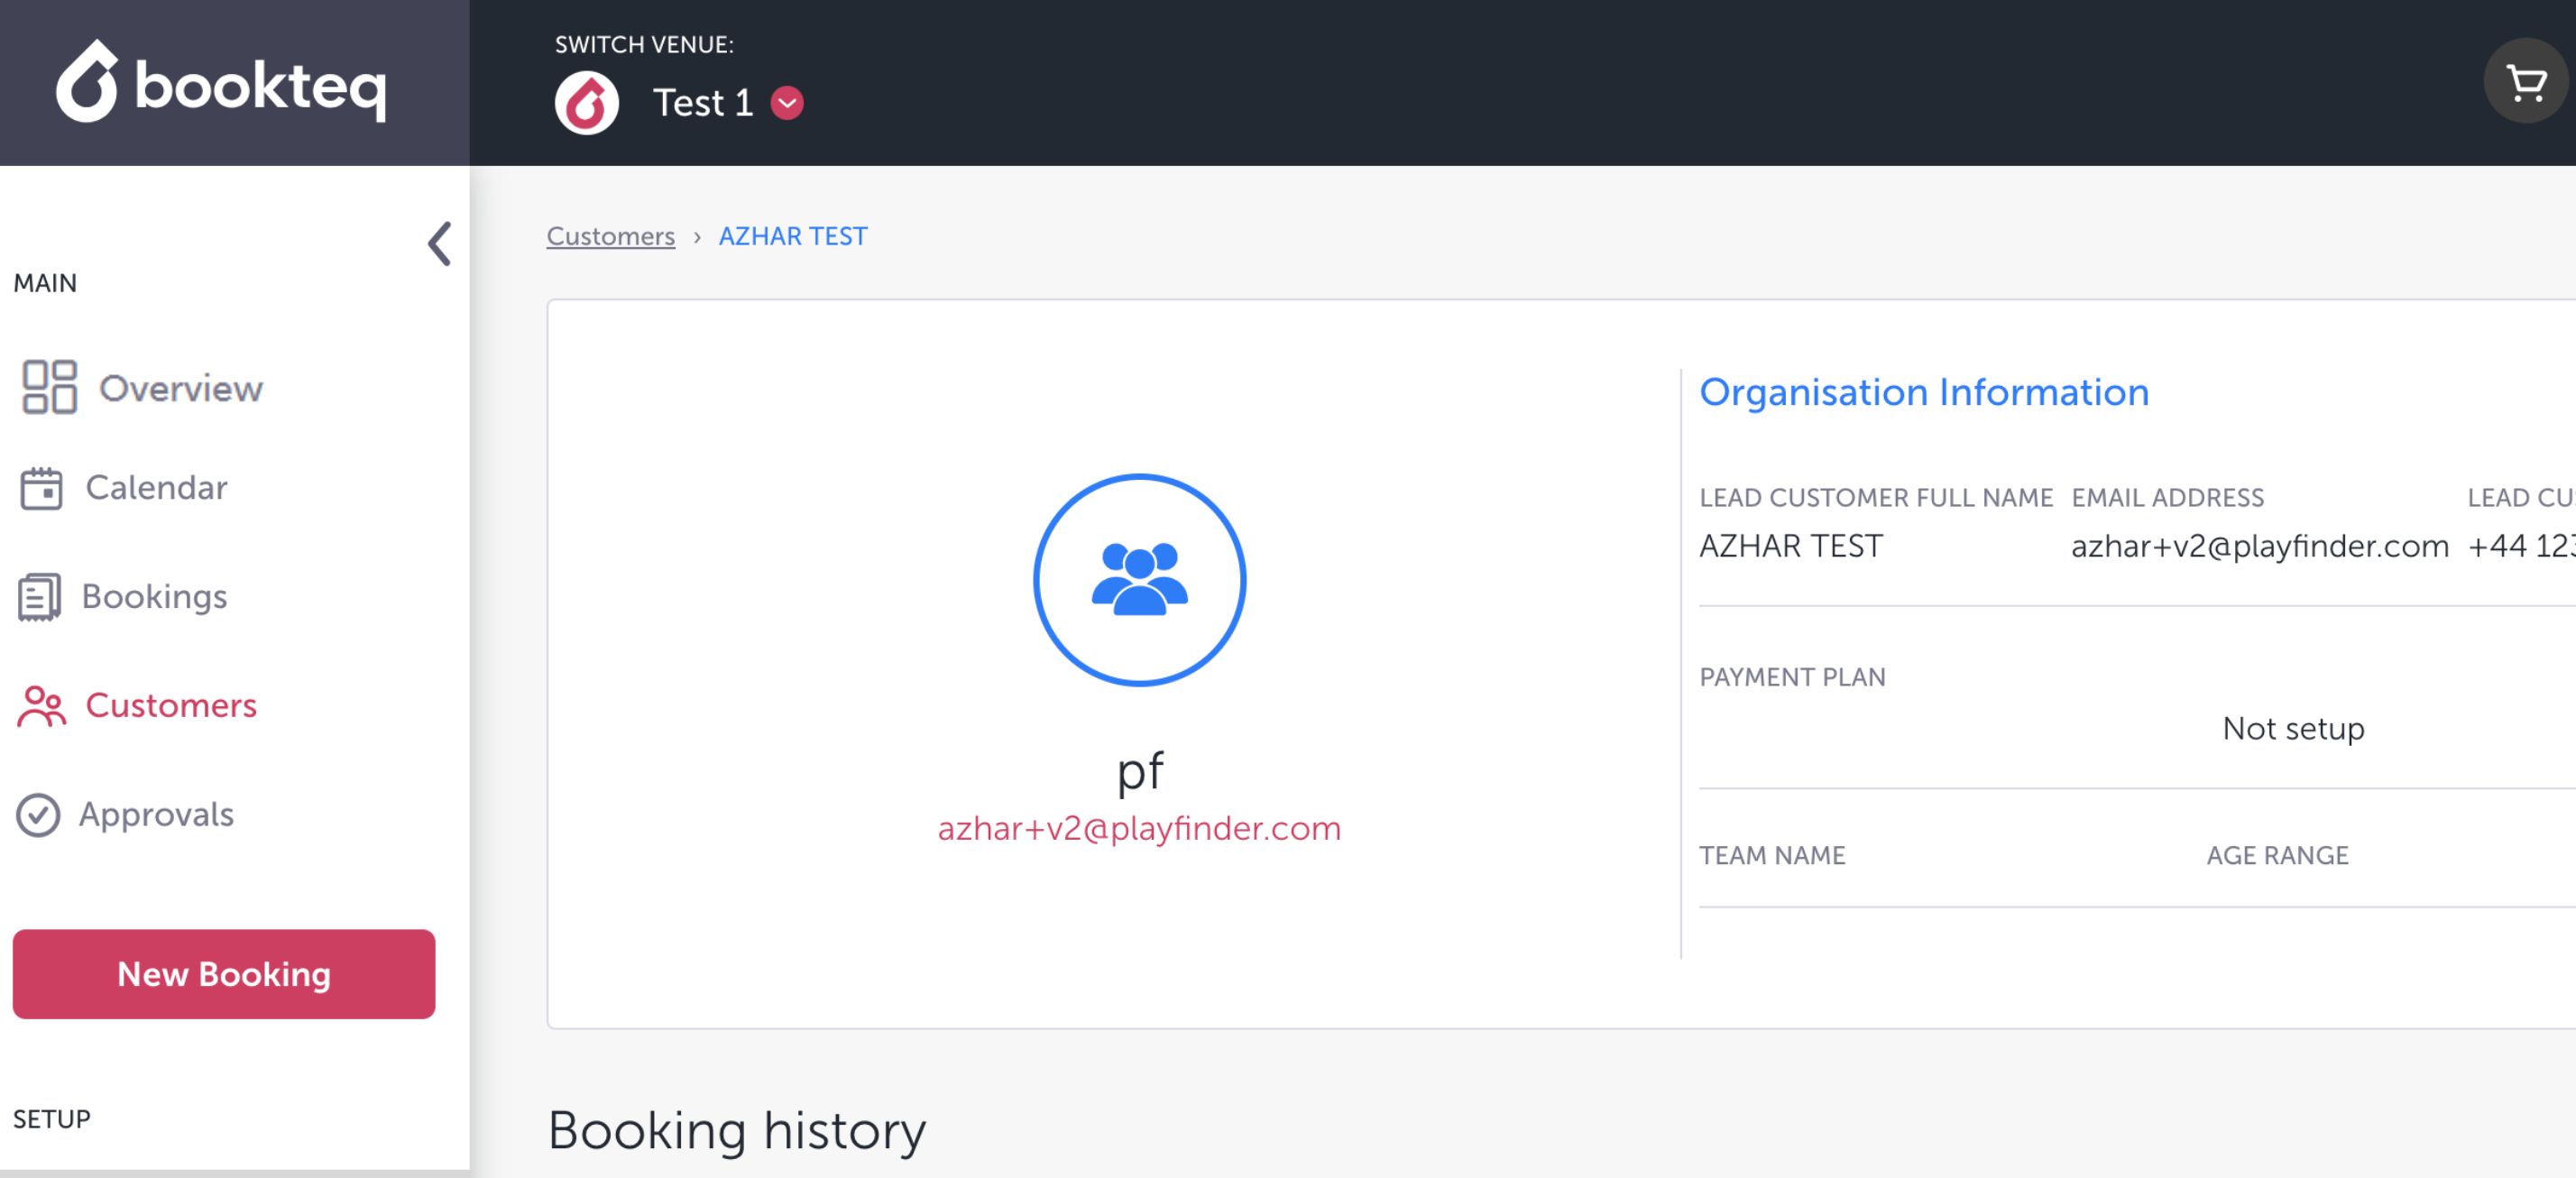Click the organisation group avatar
This screenshot has width=2576, height=1178.
pyautogui.click(x=1139, y=579)
